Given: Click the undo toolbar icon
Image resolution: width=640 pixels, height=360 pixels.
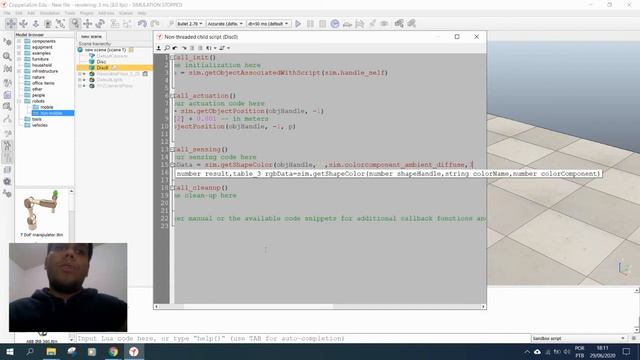Looking at the screenshot, I should (142, 24).
